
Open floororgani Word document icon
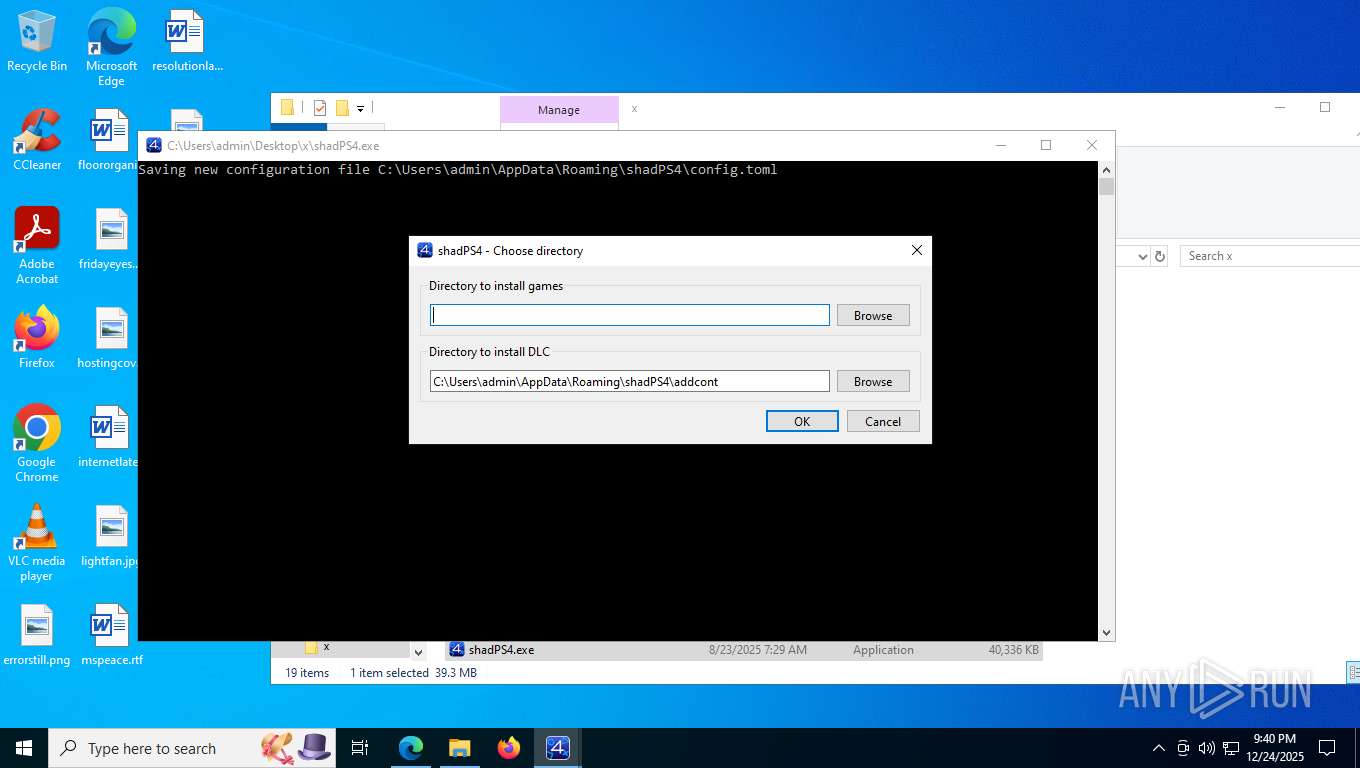tap(108, 140)
